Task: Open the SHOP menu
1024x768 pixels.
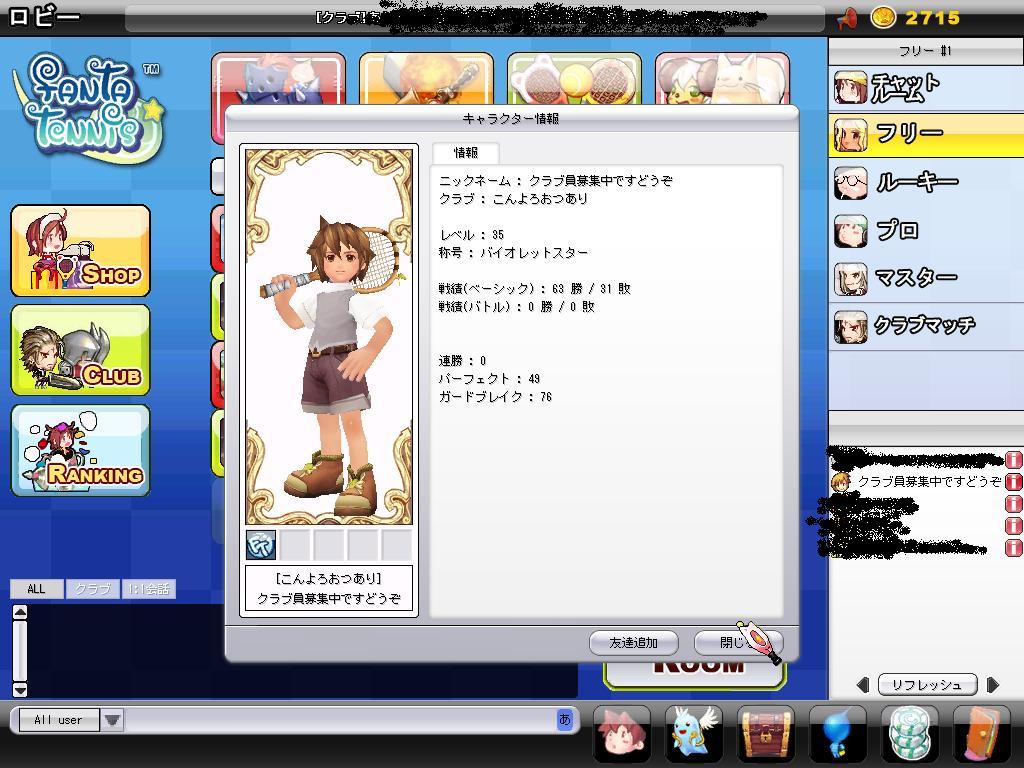Action: 81,251
